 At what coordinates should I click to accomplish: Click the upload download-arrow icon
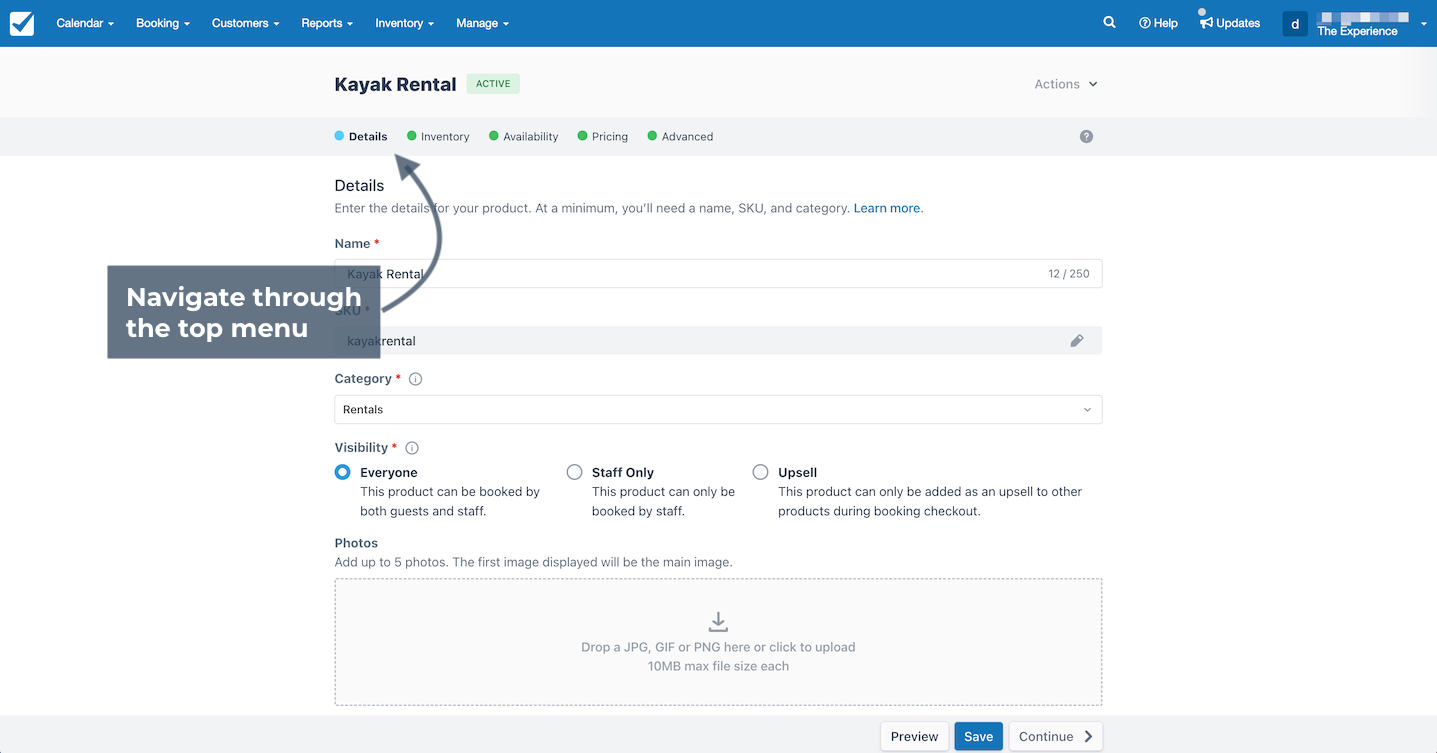(x=718, y=622)
